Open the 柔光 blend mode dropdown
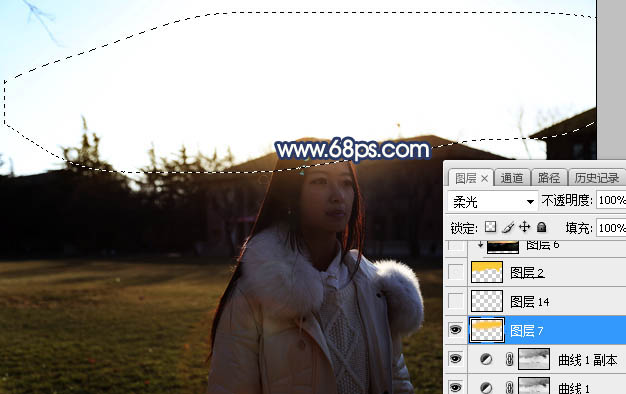Screen dimensions: 626x394 [492, 201]
